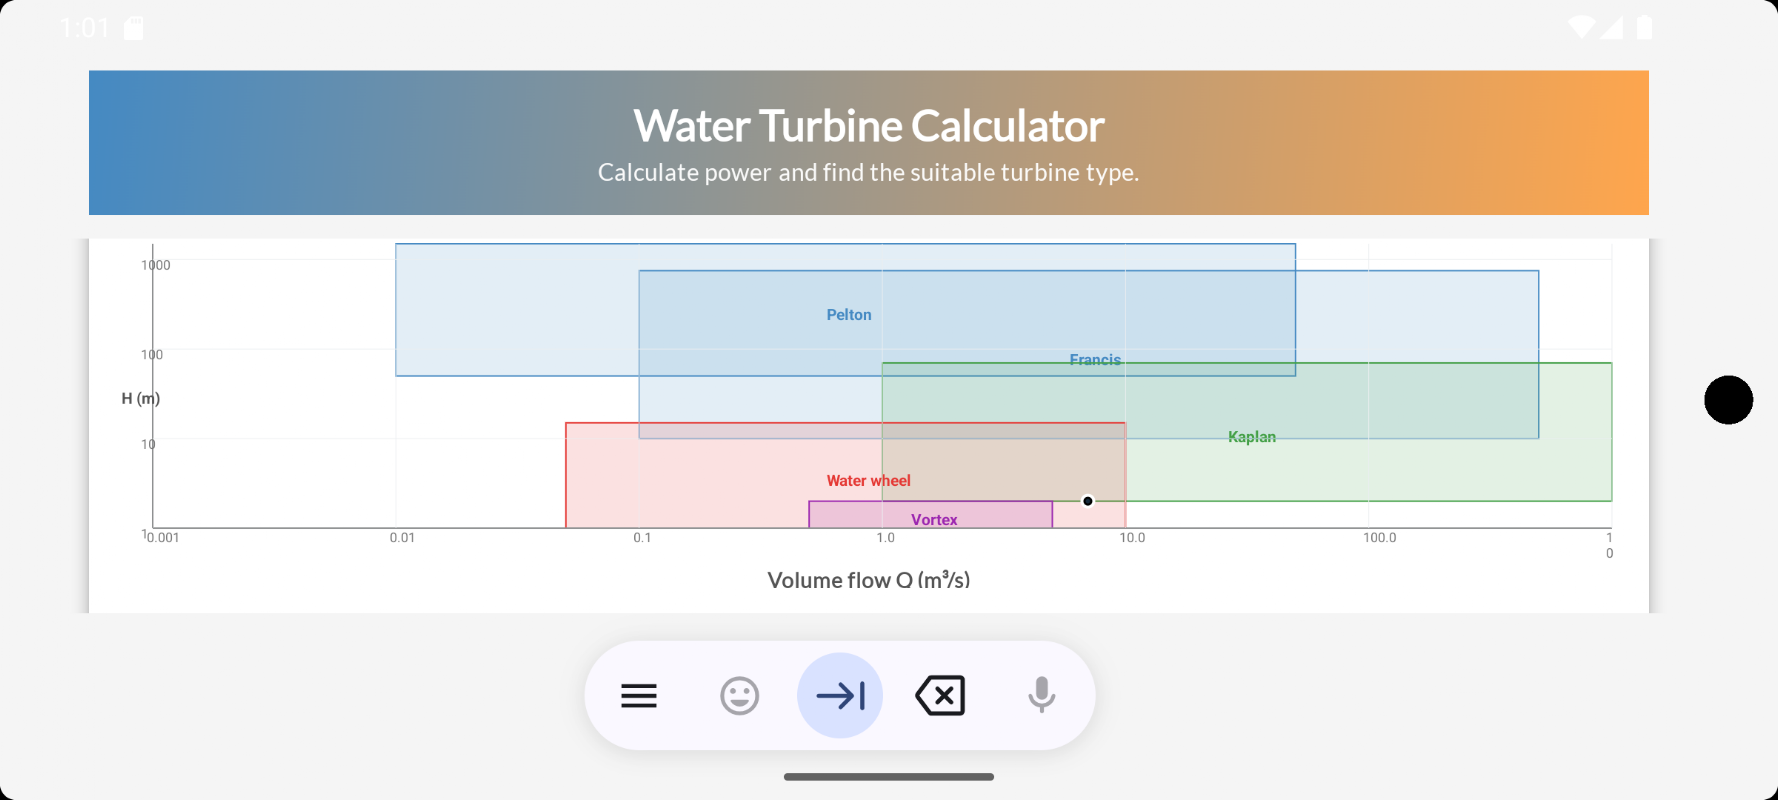Activate the microphone voice input
This screenshot has height=800, width=1778.
point(1041,695)
